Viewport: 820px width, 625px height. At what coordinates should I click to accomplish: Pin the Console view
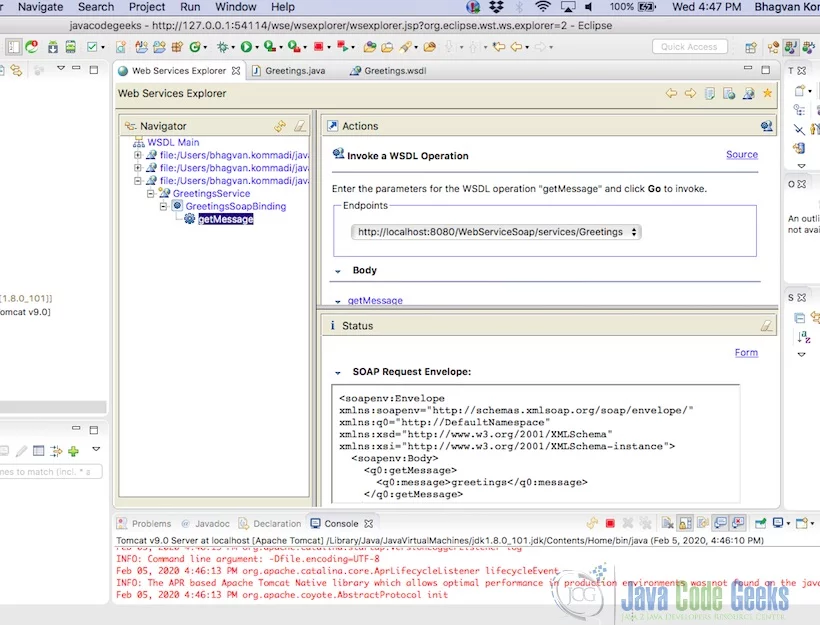[760, 523]
